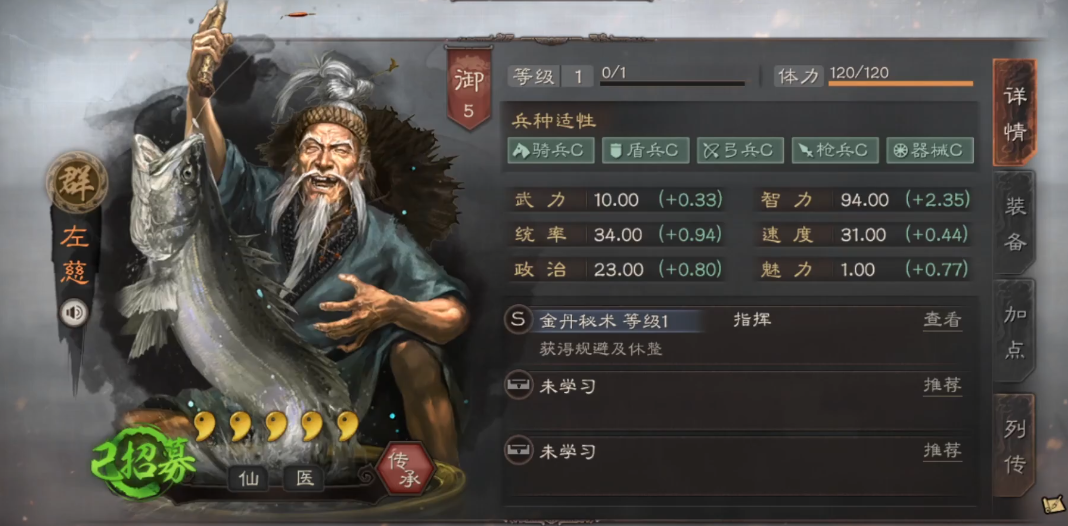Click 查看 link for 金丹秘术
1068x526 pixels.
943,320
